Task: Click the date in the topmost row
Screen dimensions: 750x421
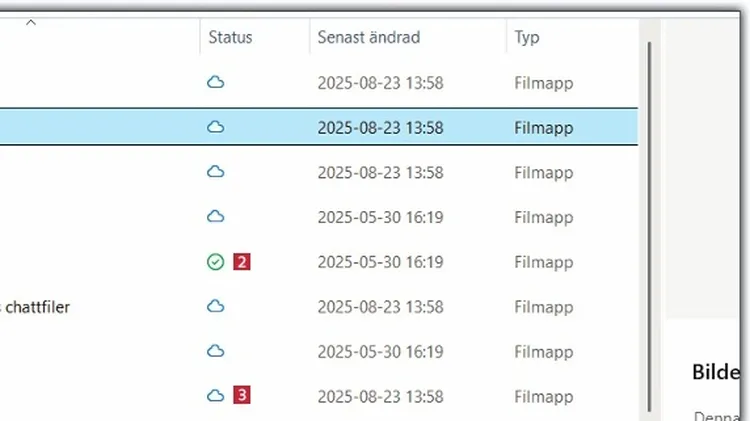Action: click(380, 83)
